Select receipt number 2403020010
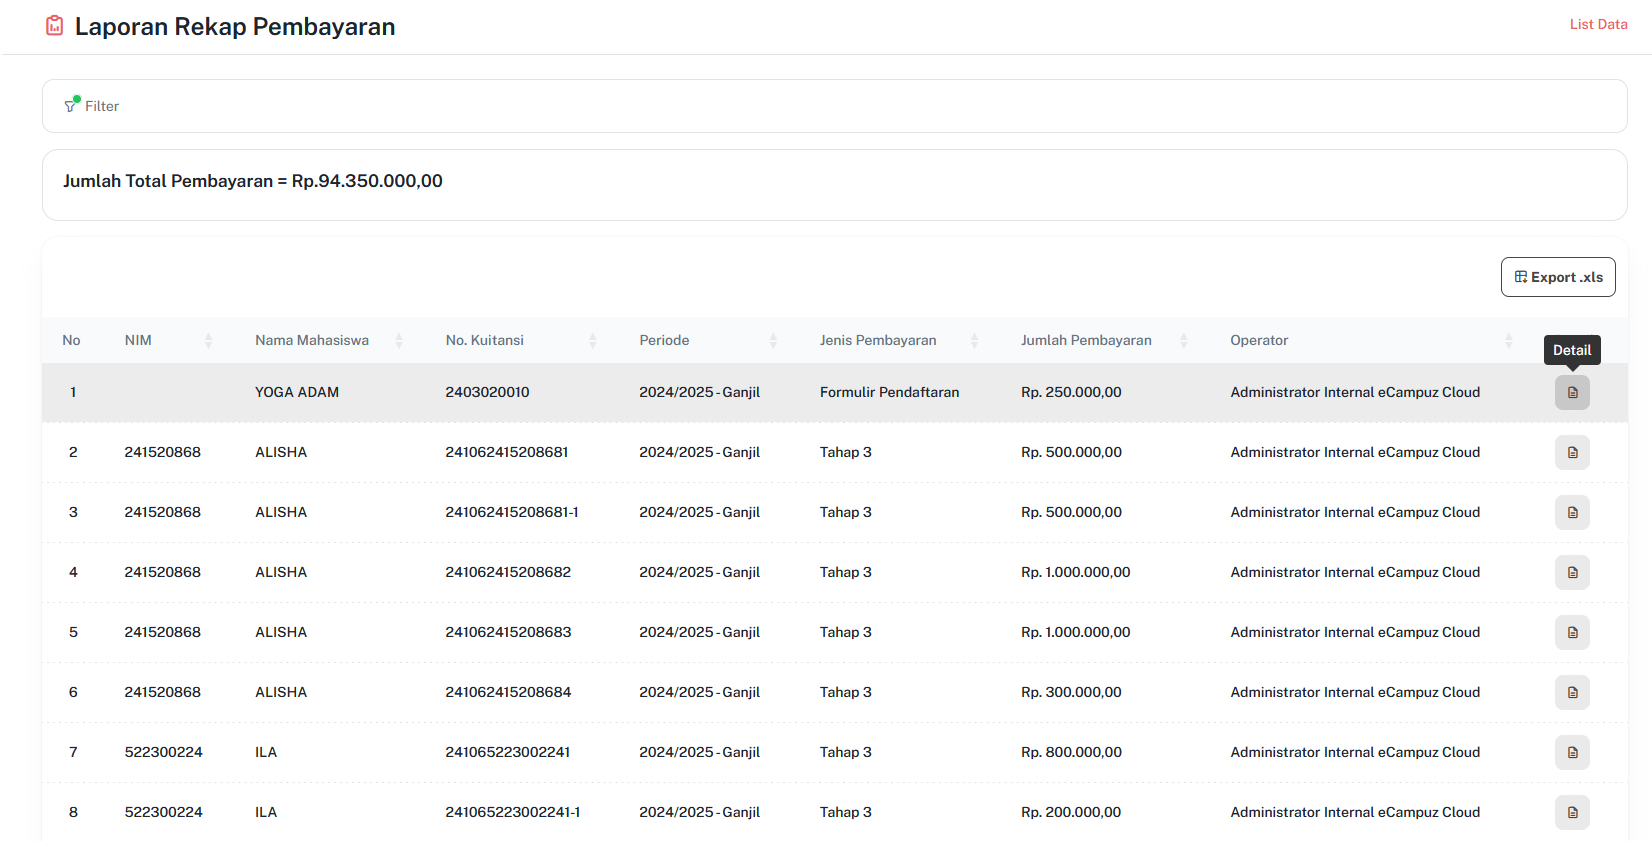 [487, 392]
